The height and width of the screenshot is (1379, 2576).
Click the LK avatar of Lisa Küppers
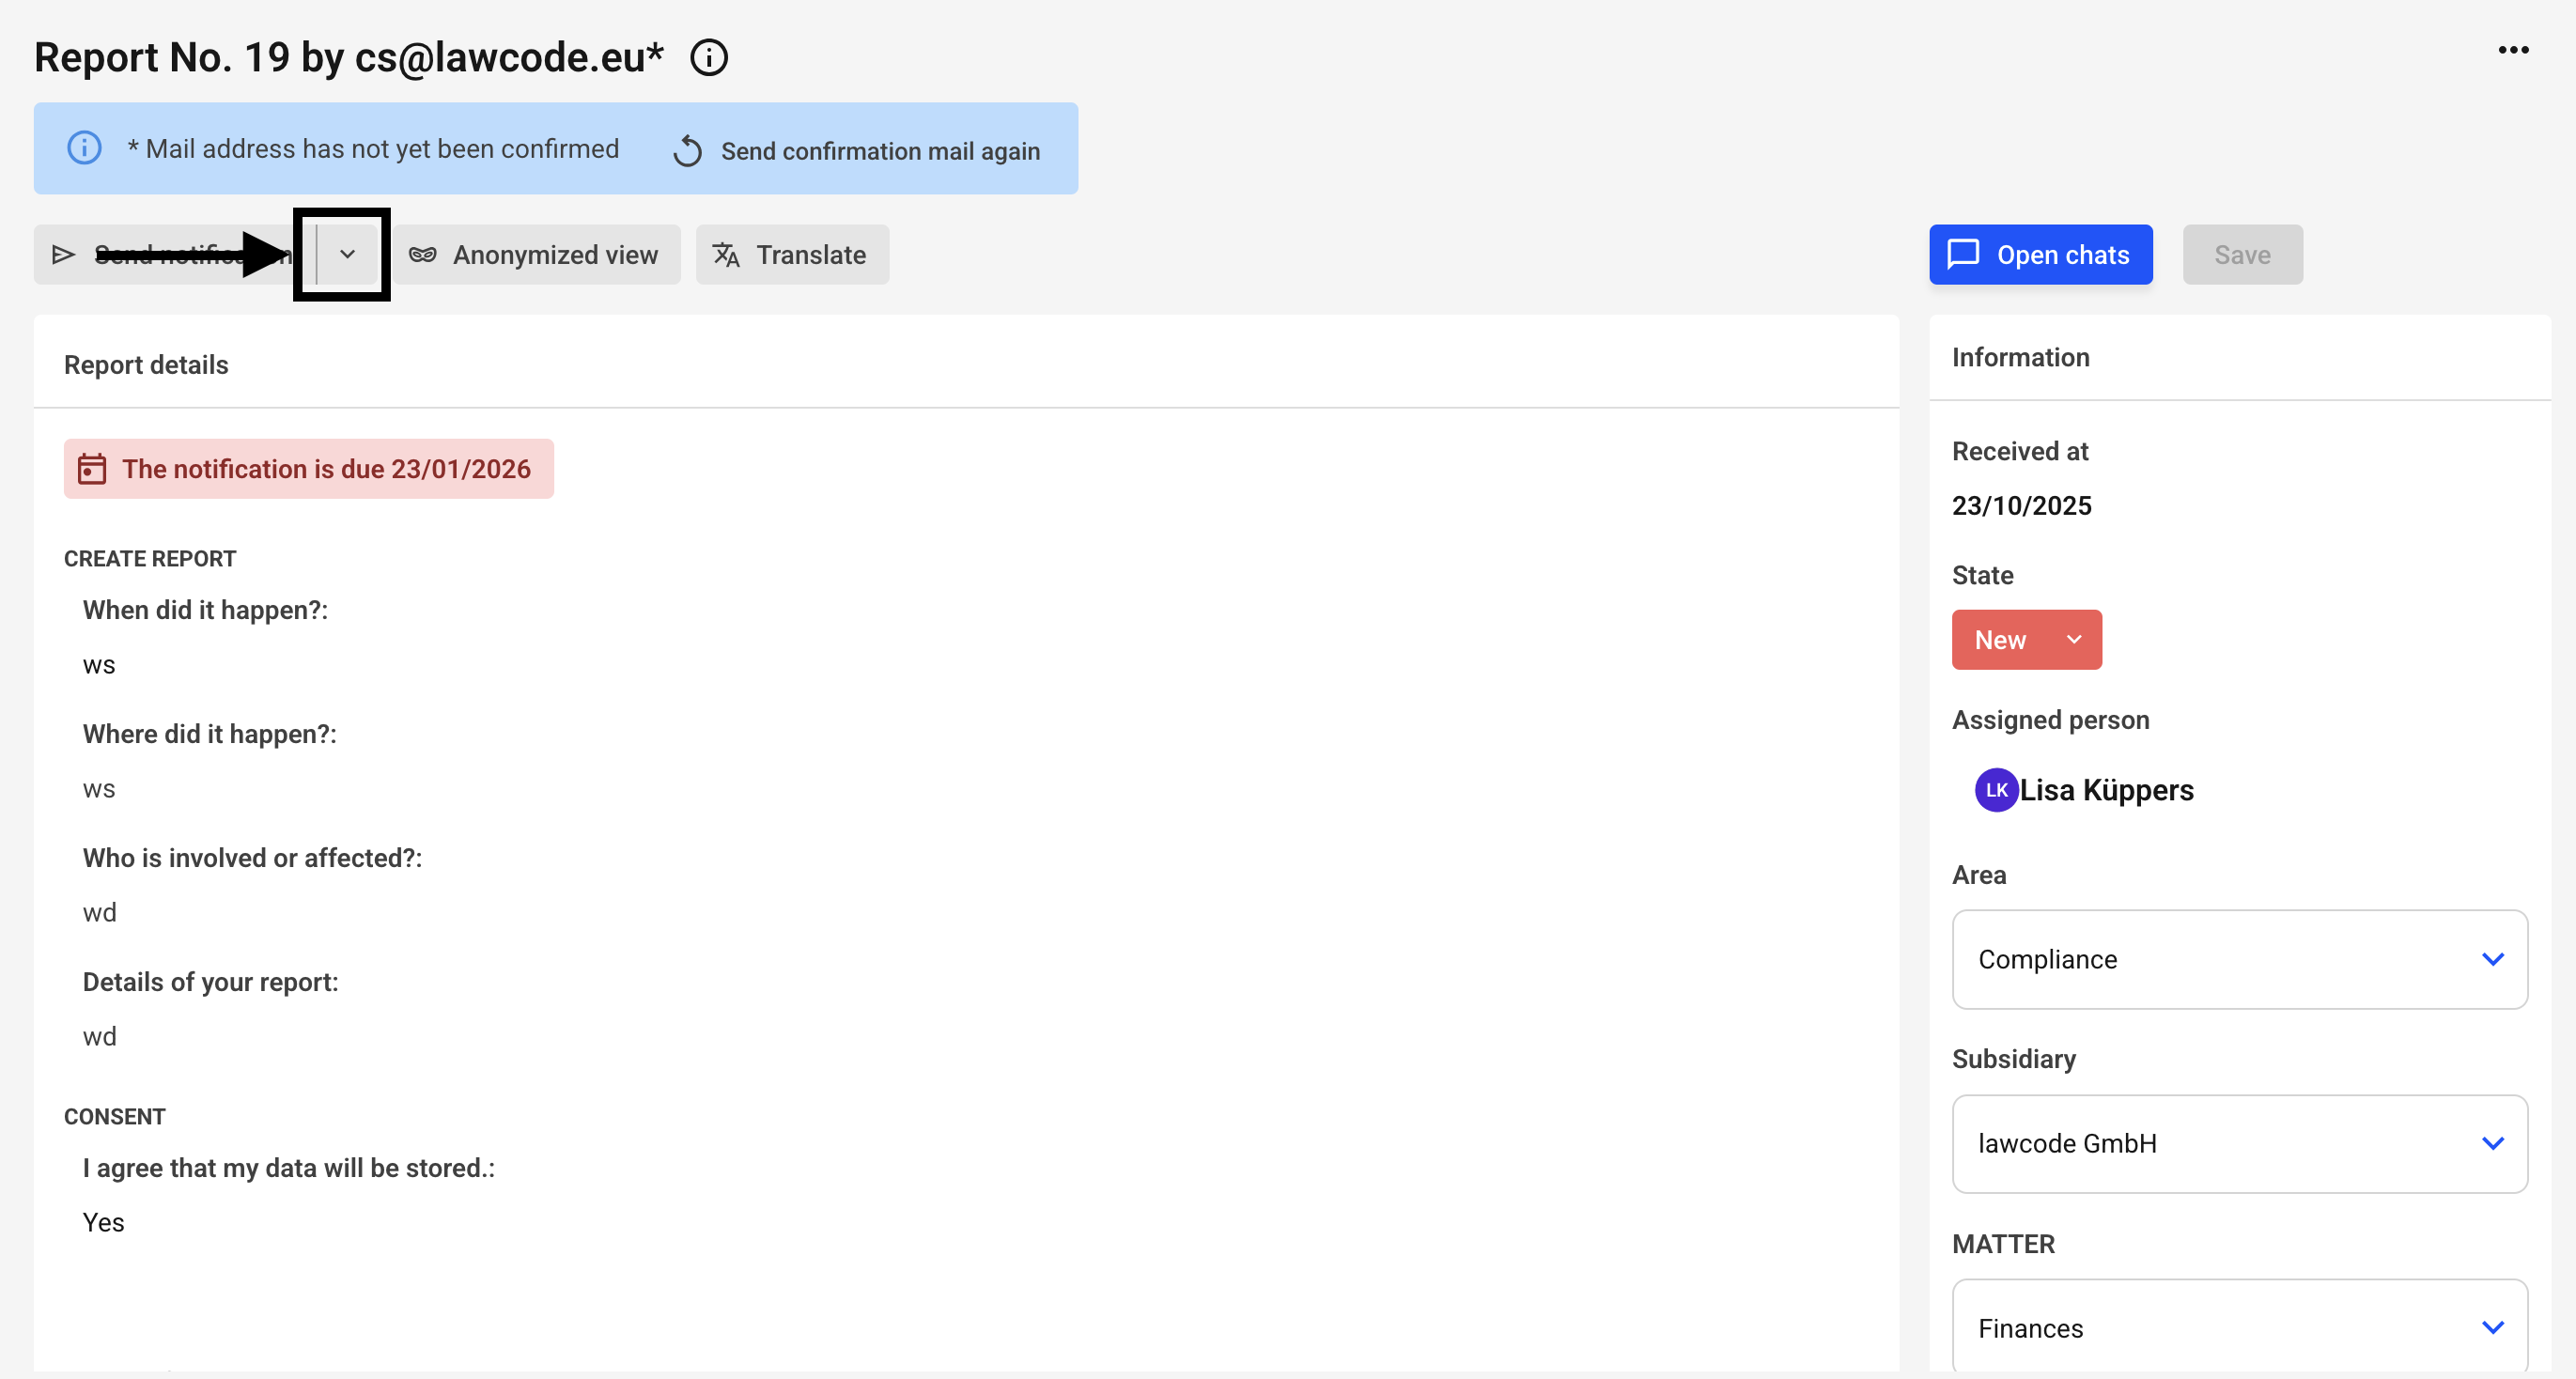pyautogui.click(x=1996, y=790)
